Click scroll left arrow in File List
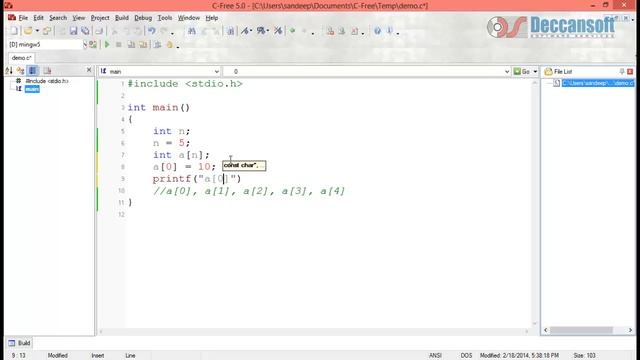This screenshot has height=360, width=640. click(x=546, y=330)
